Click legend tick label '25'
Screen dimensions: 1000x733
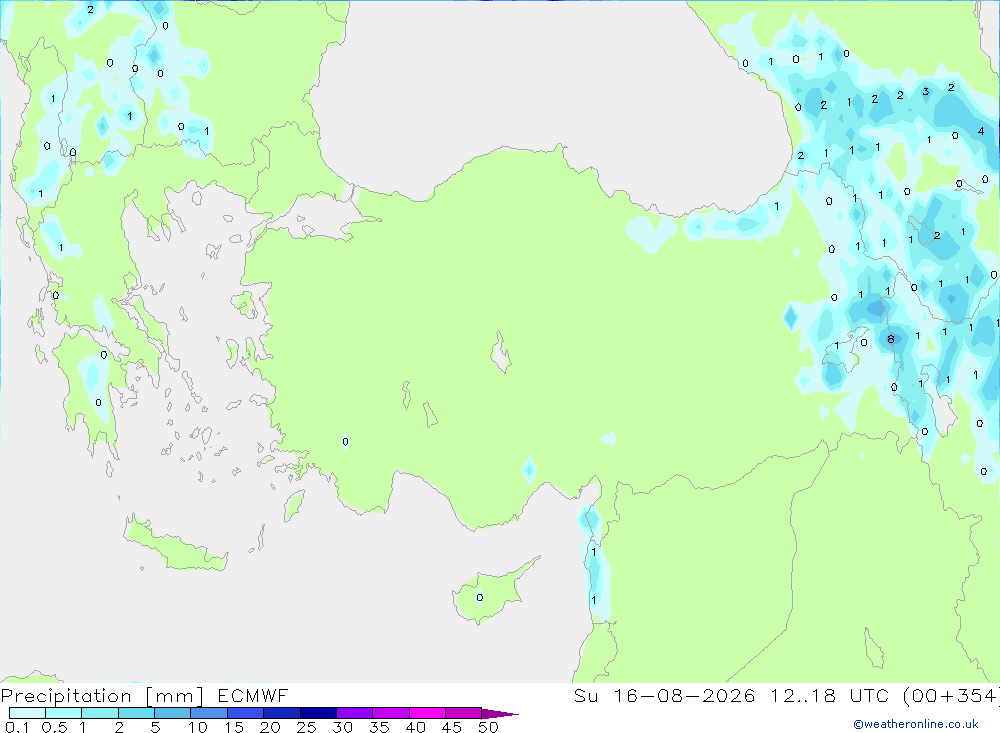[x=307, y=727]
